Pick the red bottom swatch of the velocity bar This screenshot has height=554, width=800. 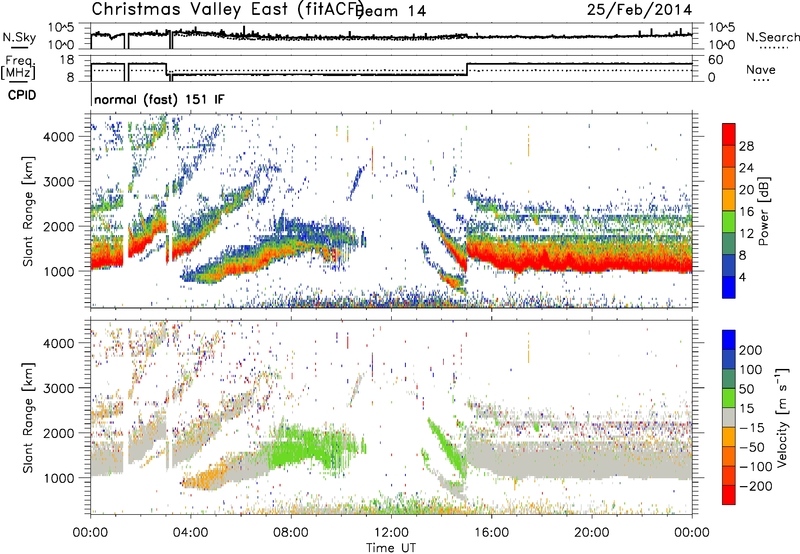[729, 495]
